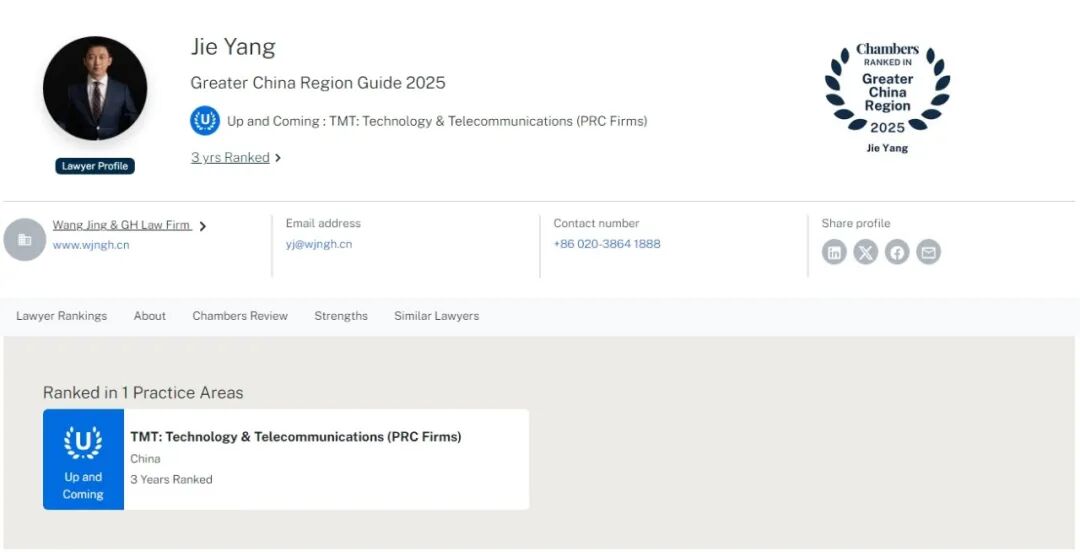Click Jie Yang's profile photo
Image resolution: width=1080 pixels, height=552 pixels.
tap(95, 89)
